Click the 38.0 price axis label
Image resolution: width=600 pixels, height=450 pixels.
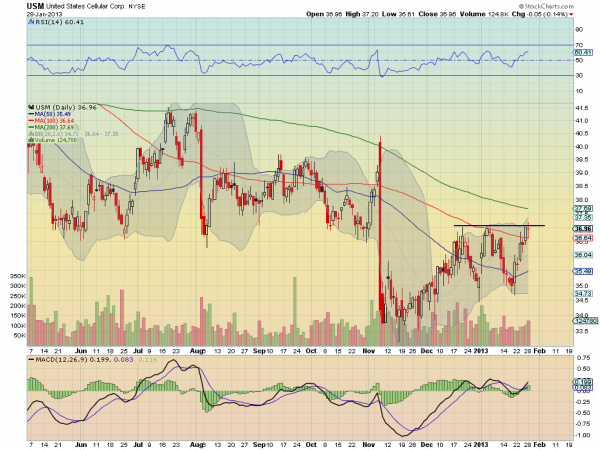[582, 200]
